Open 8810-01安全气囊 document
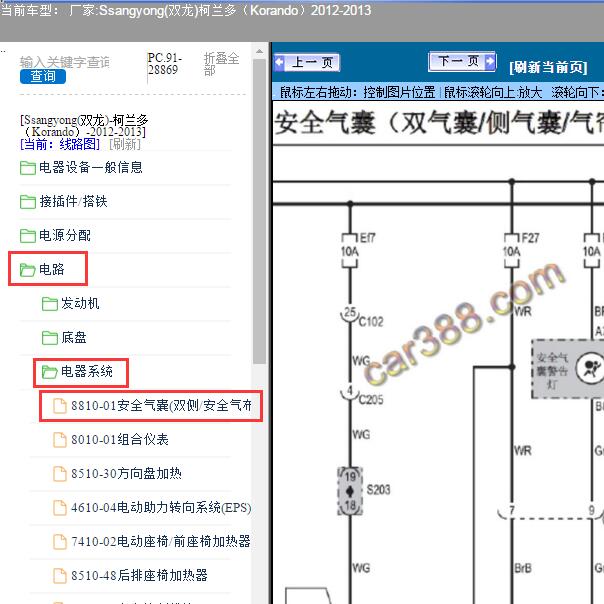604x604 pixels. pos(152,406)
